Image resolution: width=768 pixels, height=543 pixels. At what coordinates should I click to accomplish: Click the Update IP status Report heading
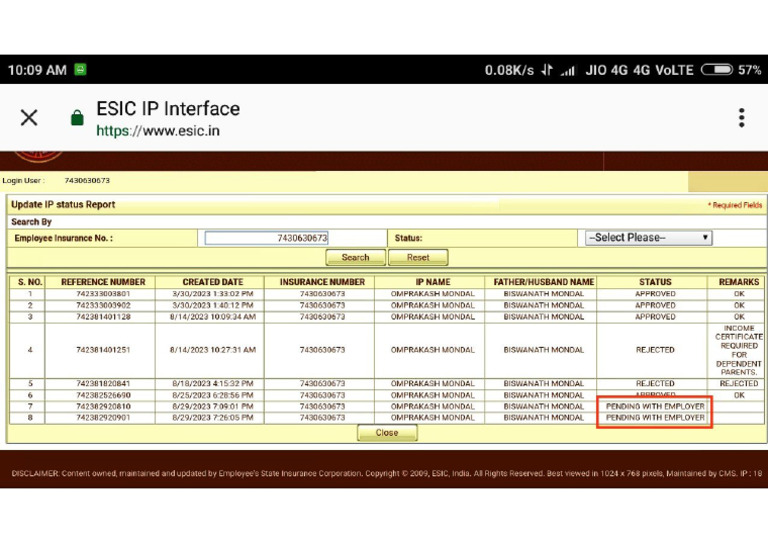click(63, 205)
